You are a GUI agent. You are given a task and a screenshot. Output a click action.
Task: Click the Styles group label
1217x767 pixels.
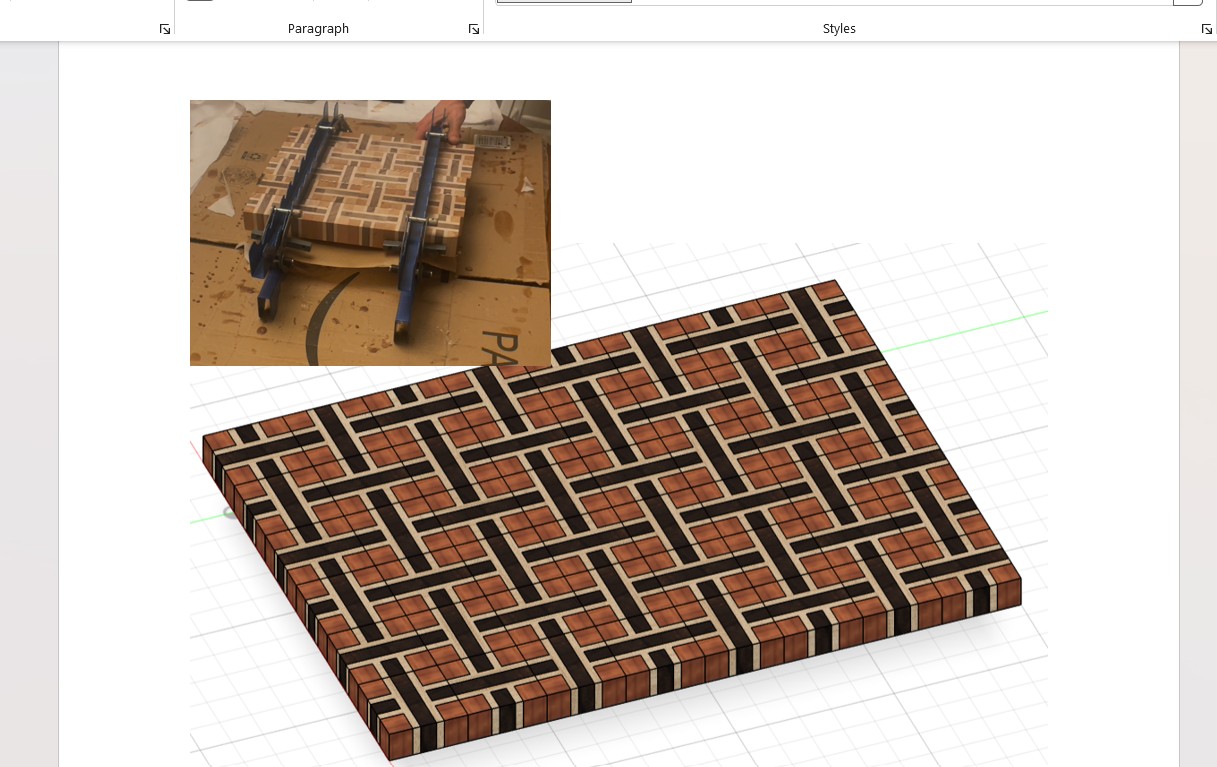tap(839, 29)
